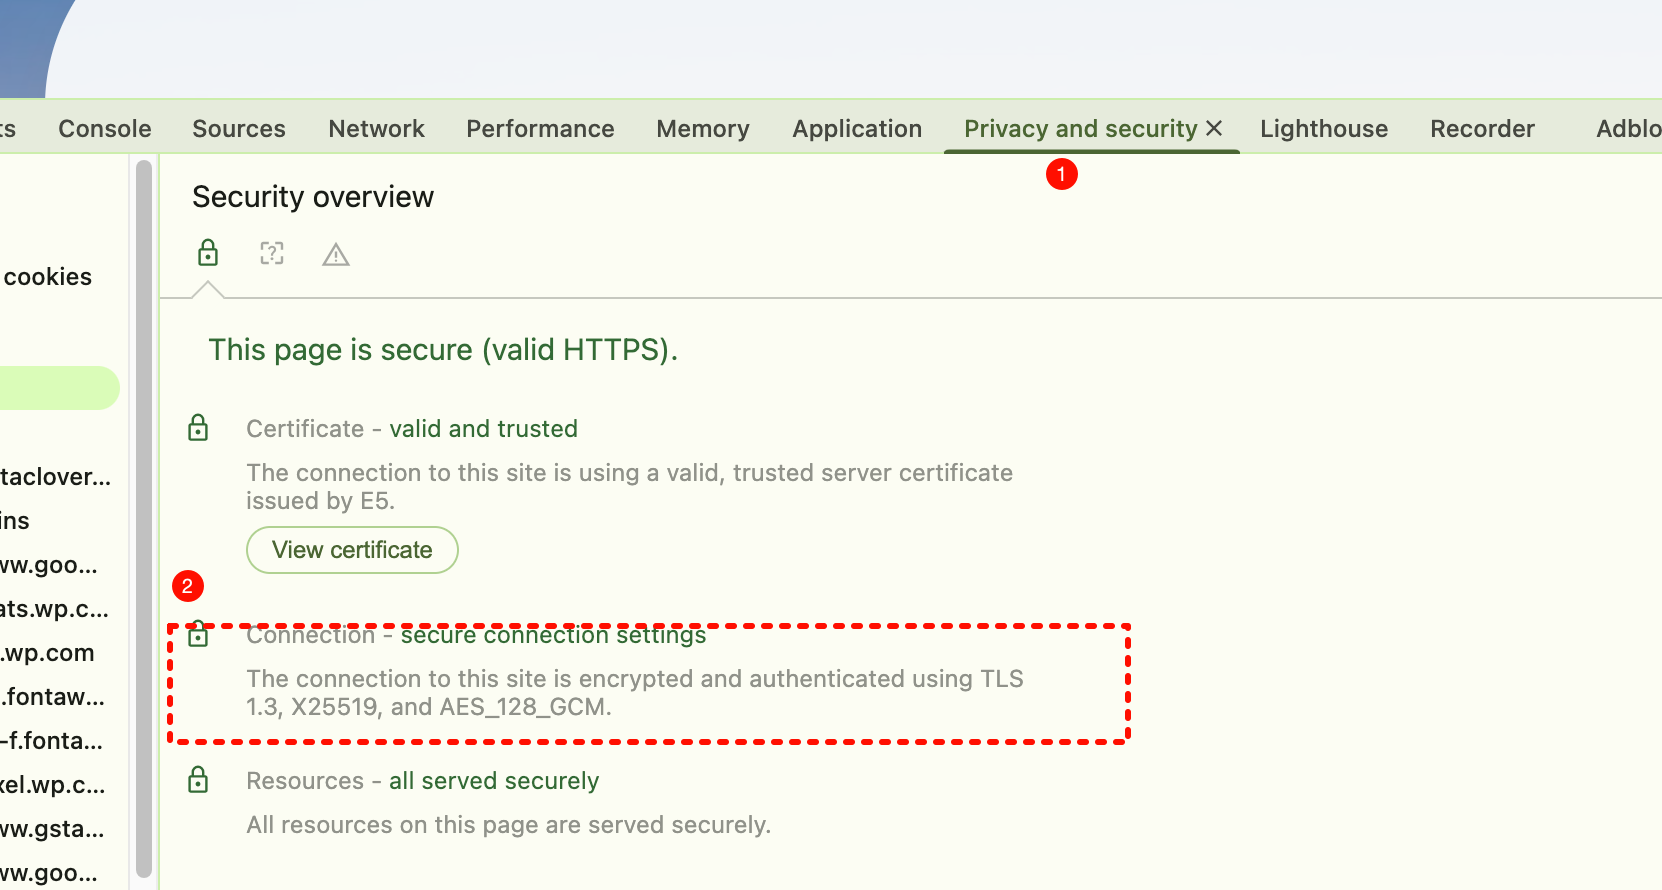1662x890 pixels.
Task: Click the lock icon beside Resources
Action: (198, 781)
